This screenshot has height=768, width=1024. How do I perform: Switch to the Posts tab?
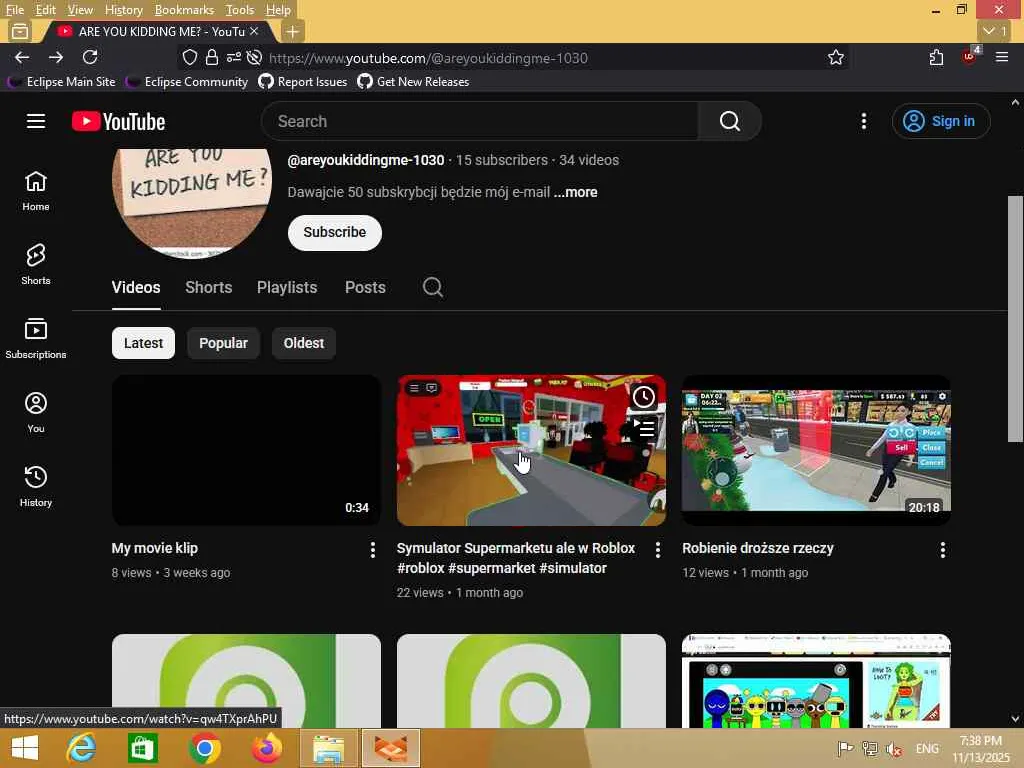[x=365, y=287]
